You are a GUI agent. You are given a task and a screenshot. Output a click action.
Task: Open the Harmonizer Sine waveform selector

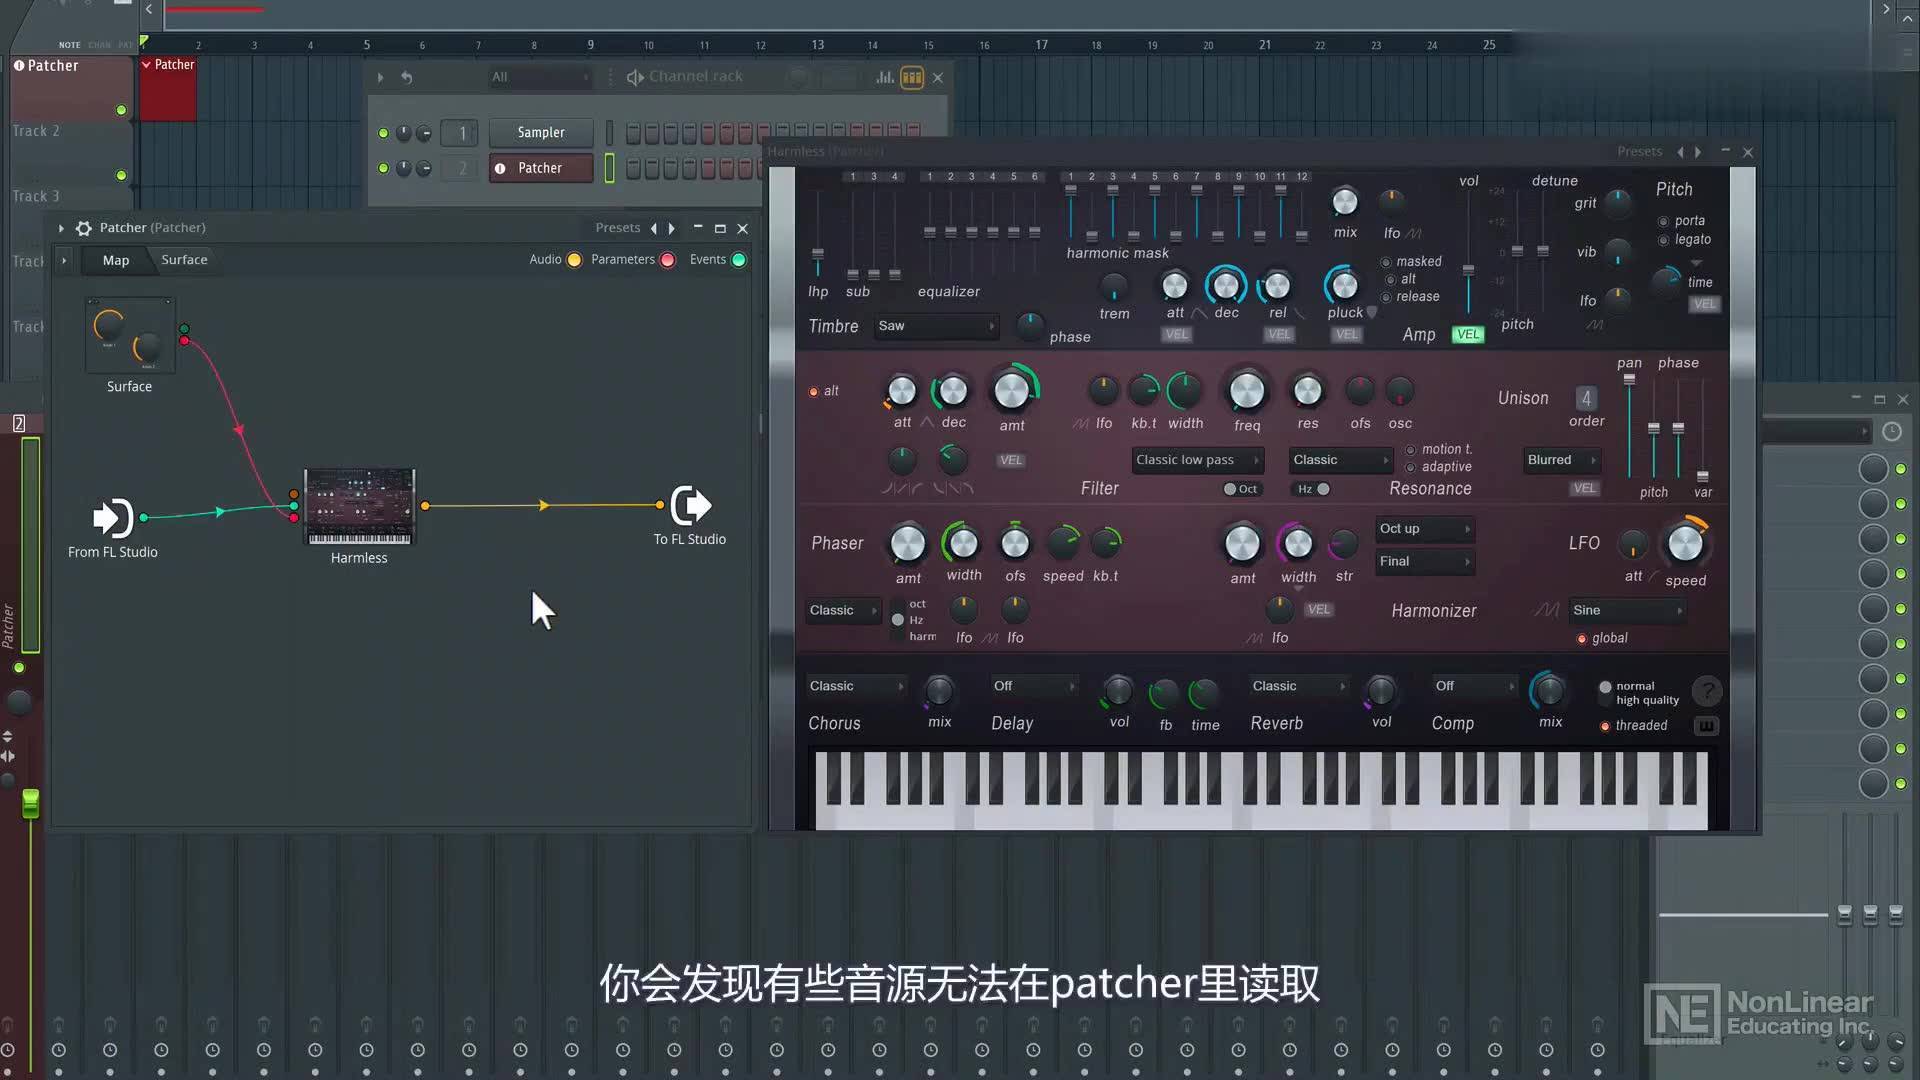pos(1627,609)
